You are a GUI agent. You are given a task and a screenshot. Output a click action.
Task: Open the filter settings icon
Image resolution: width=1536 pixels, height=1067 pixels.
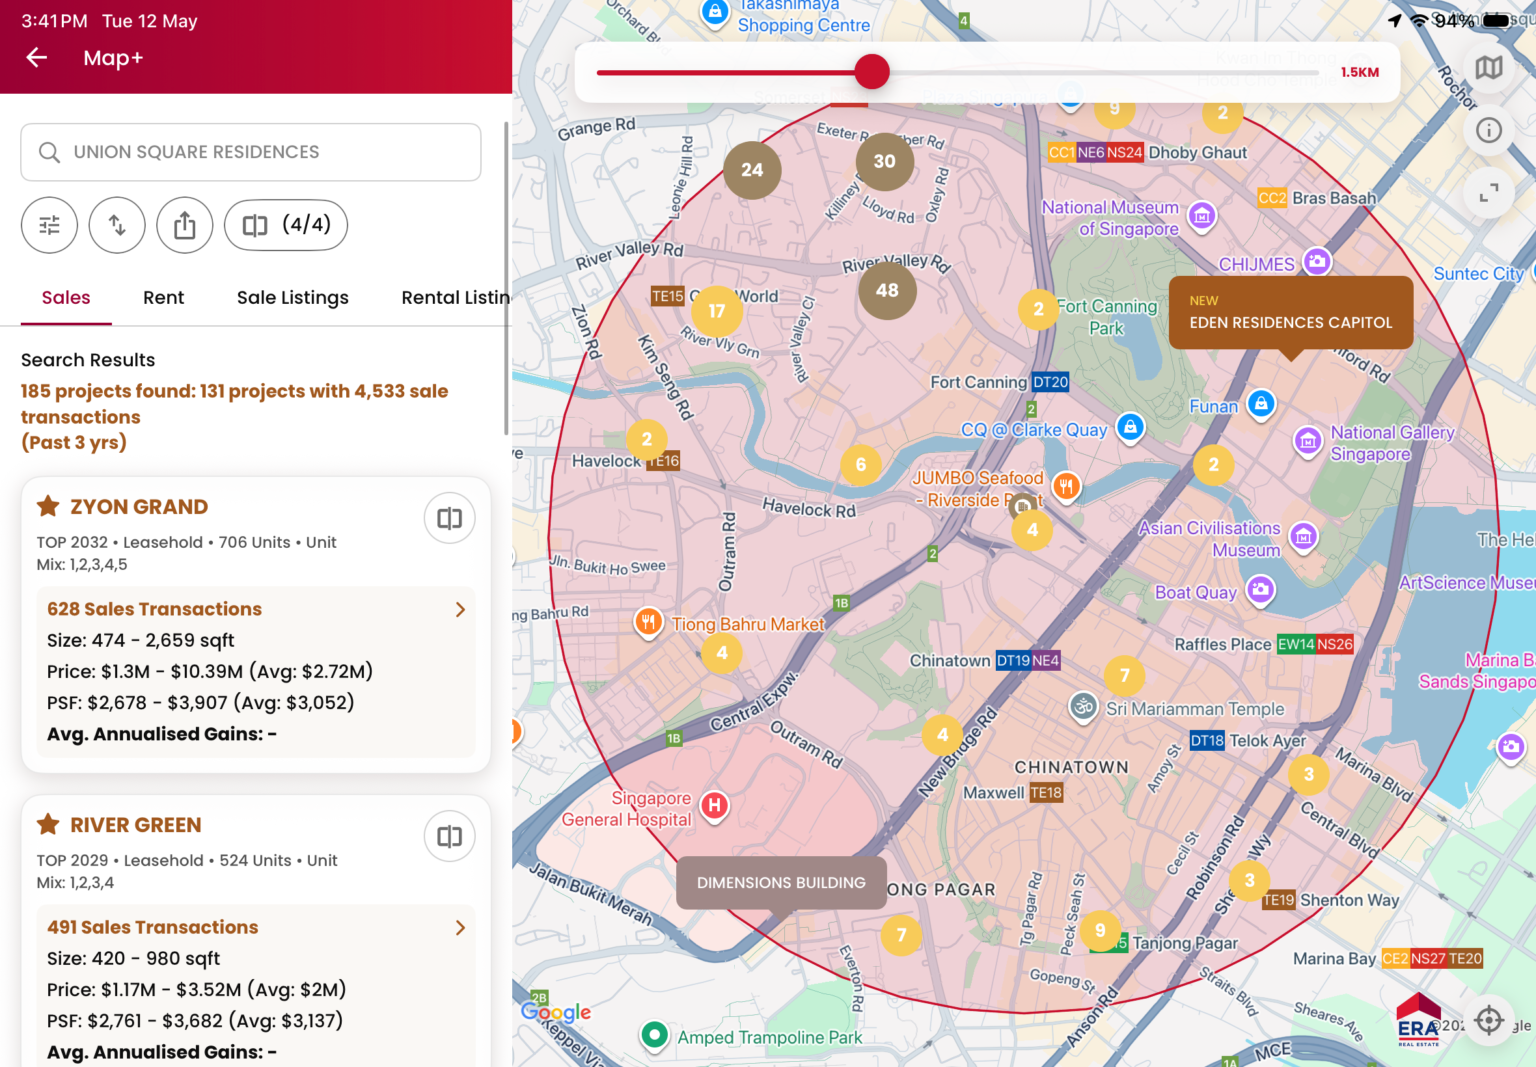tap(49, 225)
